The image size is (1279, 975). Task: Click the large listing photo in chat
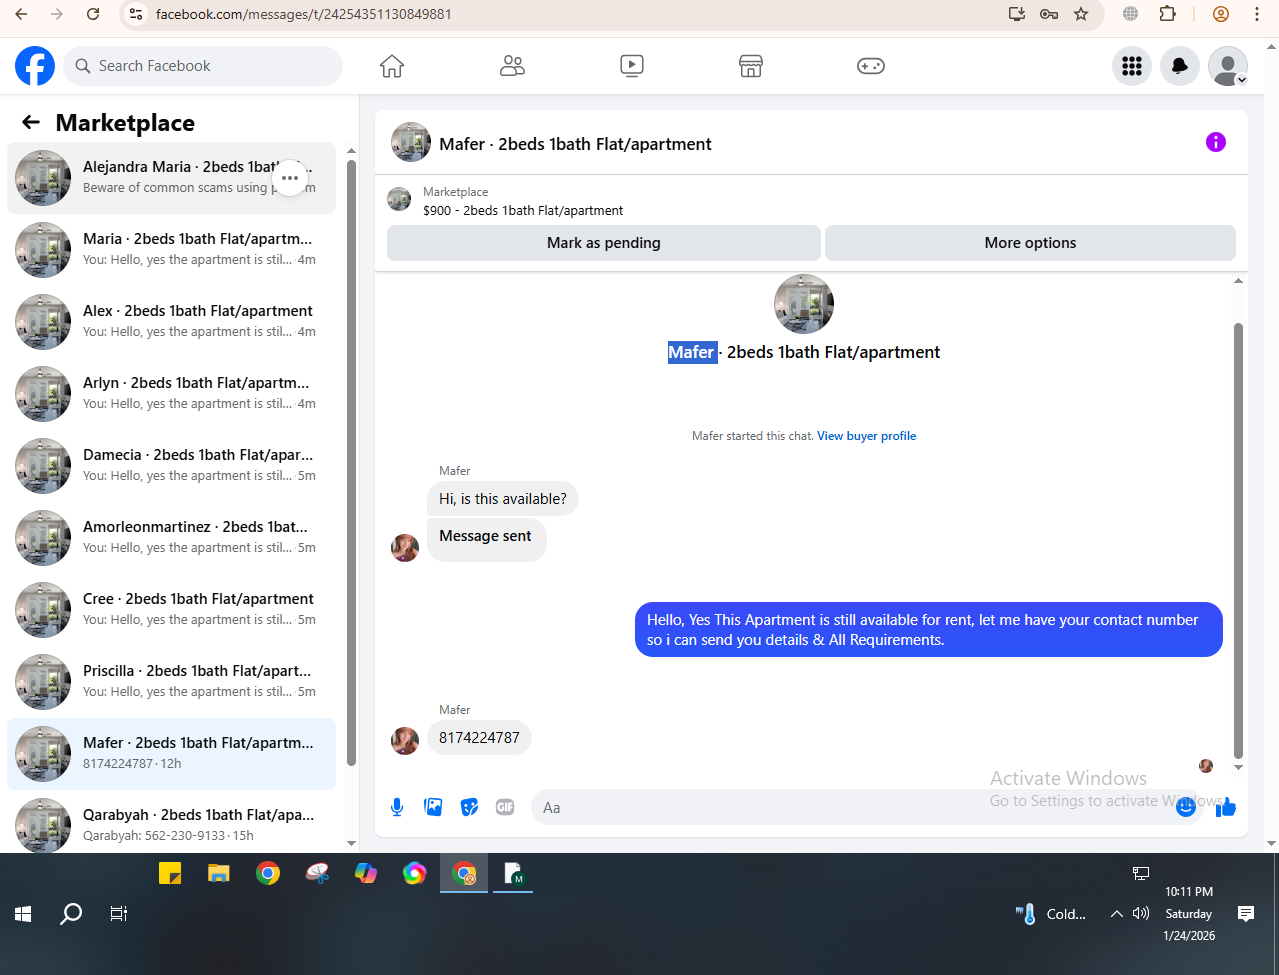[804, 304]
